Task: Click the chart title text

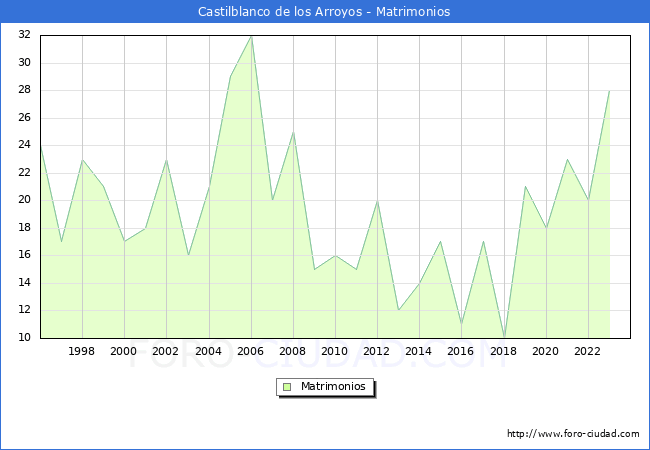Action: 324,12
